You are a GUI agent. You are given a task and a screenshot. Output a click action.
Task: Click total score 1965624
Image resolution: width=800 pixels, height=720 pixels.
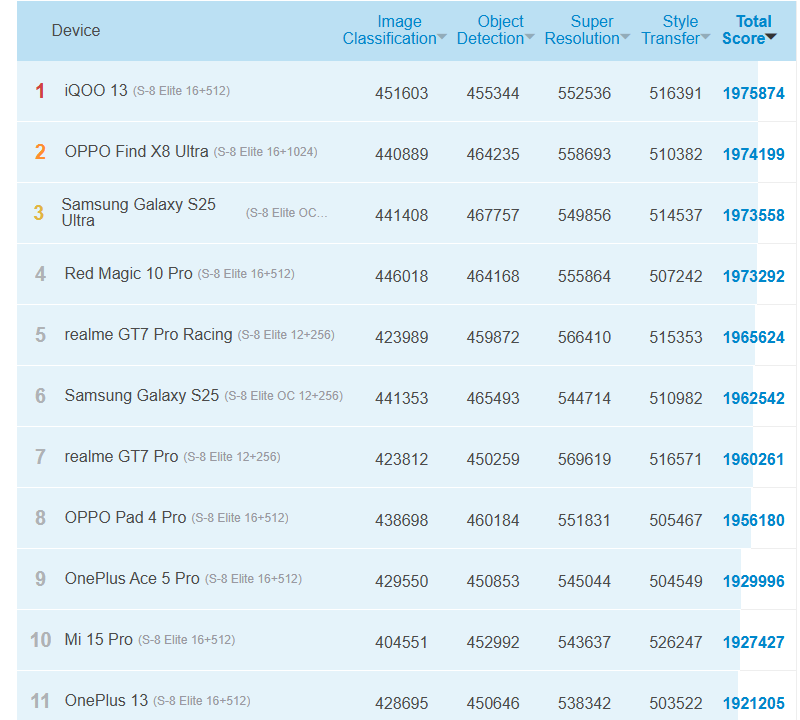tap(754, 337)
